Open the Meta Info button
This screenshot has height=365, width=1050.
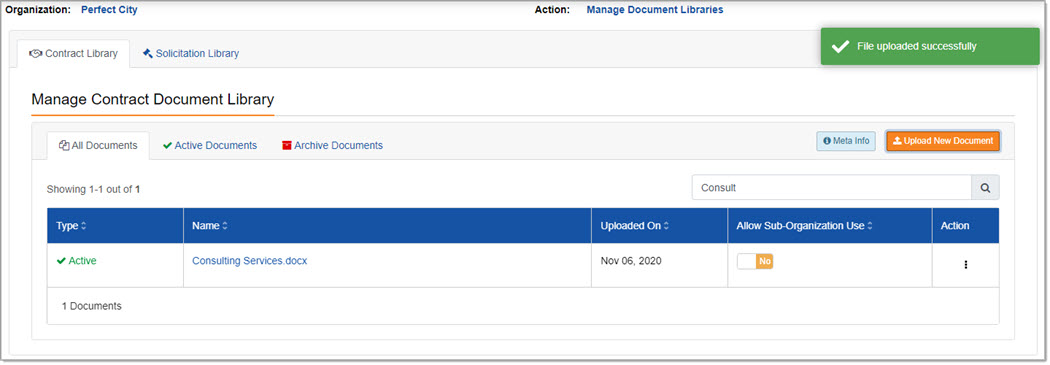pyautogui.click(x=846, y=141)
